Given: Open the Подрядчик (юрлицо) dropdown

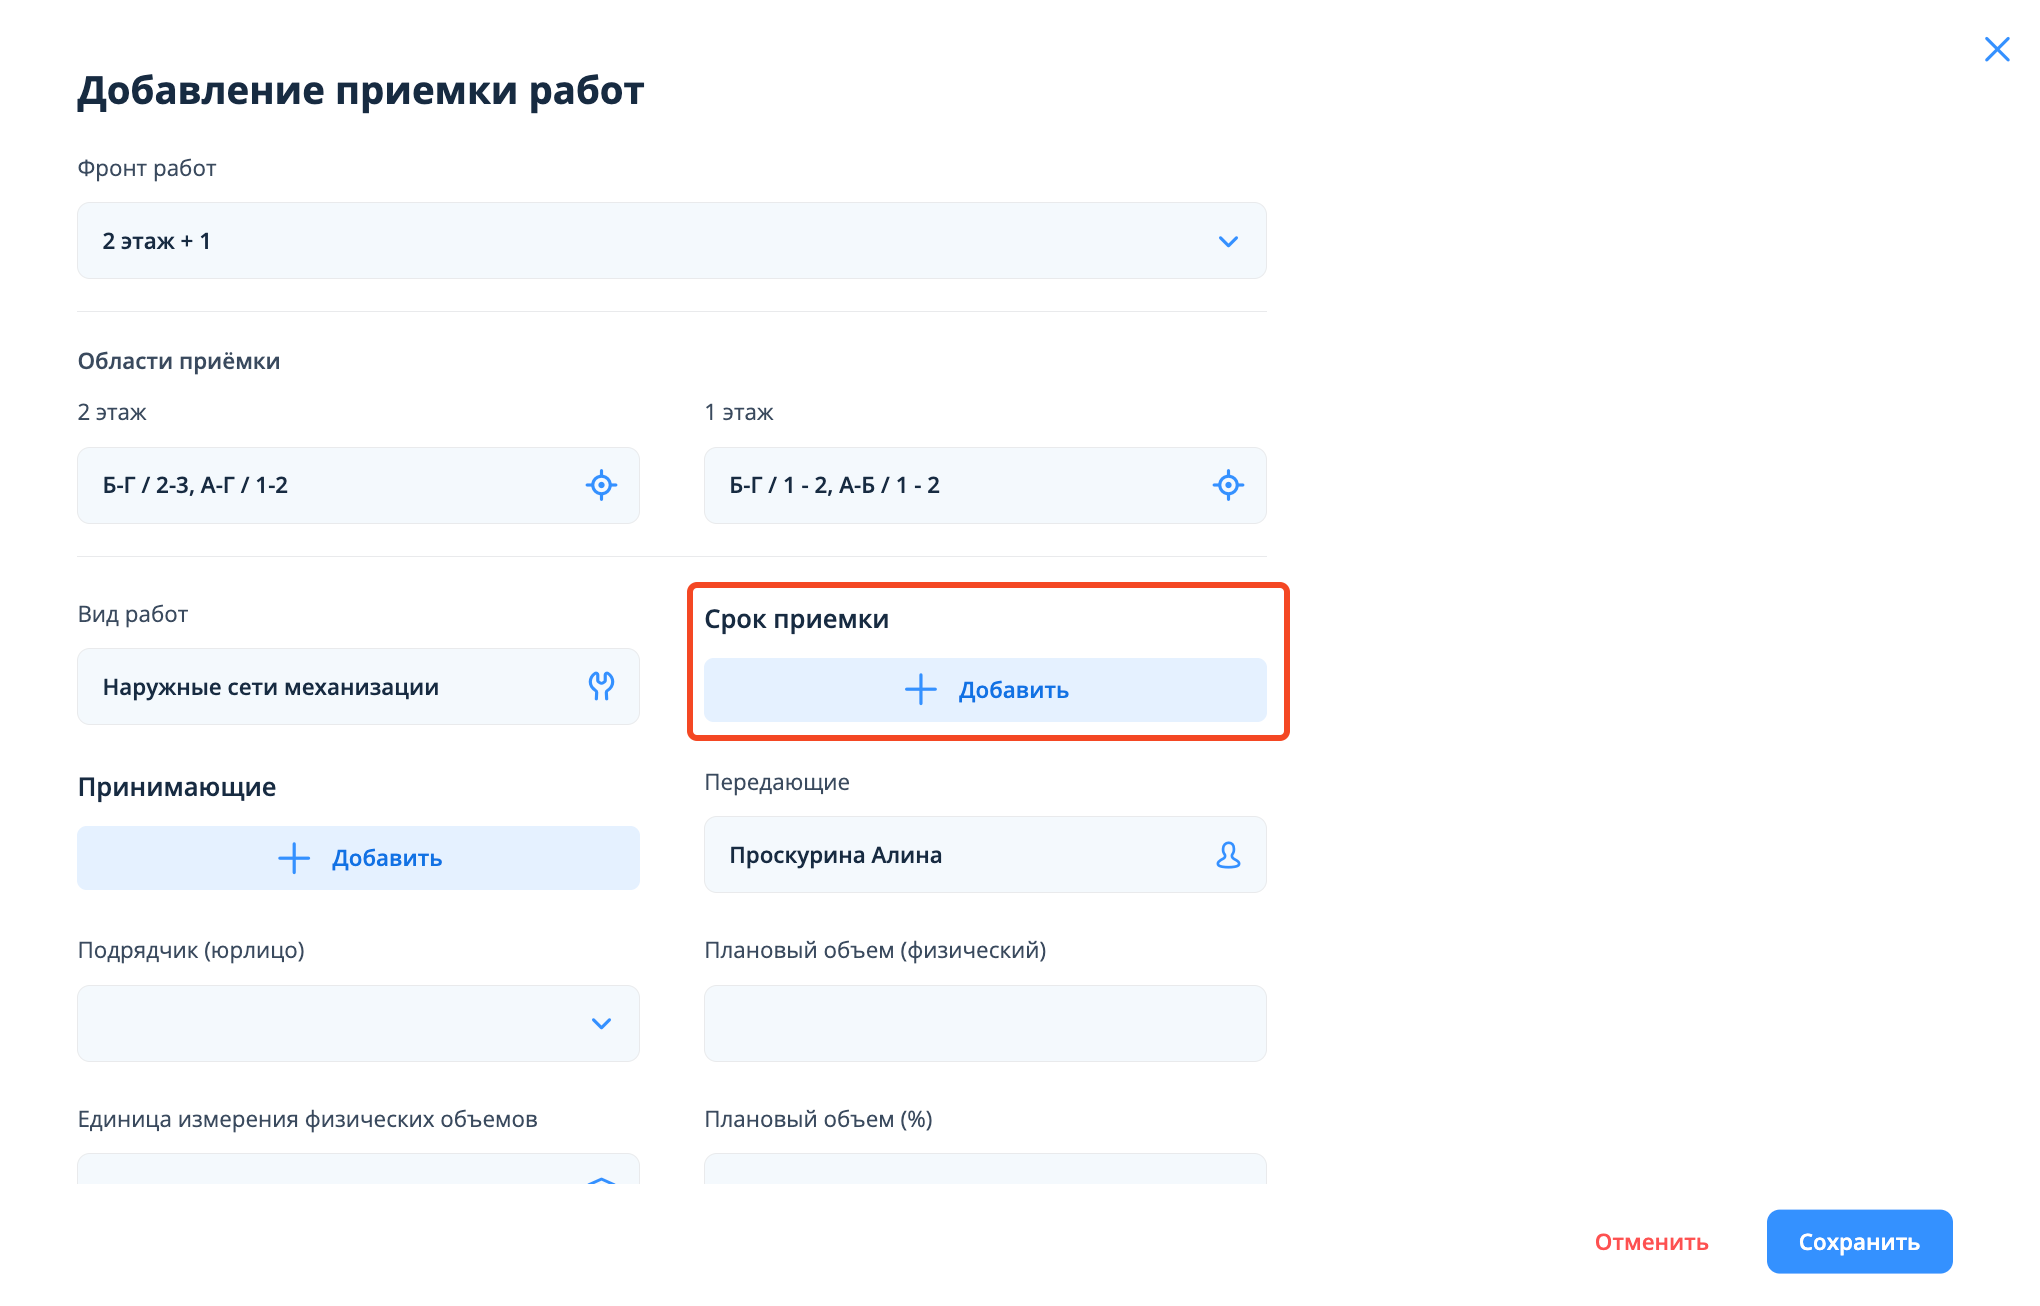Looking at the screenshot, I should point(358,1023).
